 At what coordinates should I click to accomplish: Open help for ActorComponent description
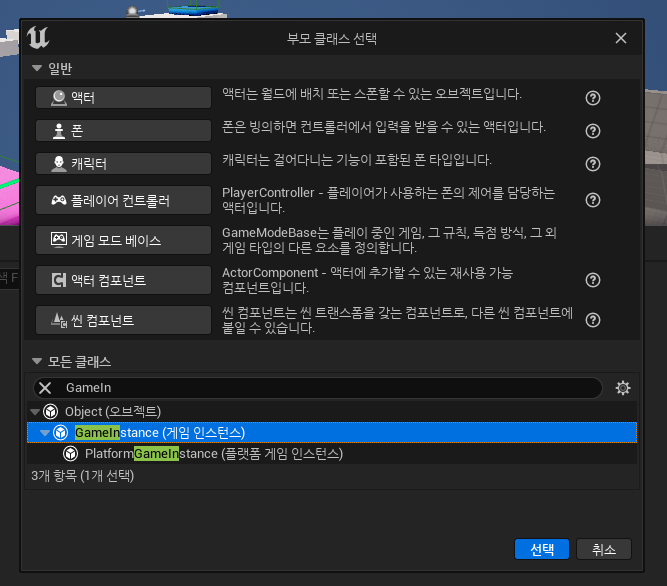(x=593, y=280)
